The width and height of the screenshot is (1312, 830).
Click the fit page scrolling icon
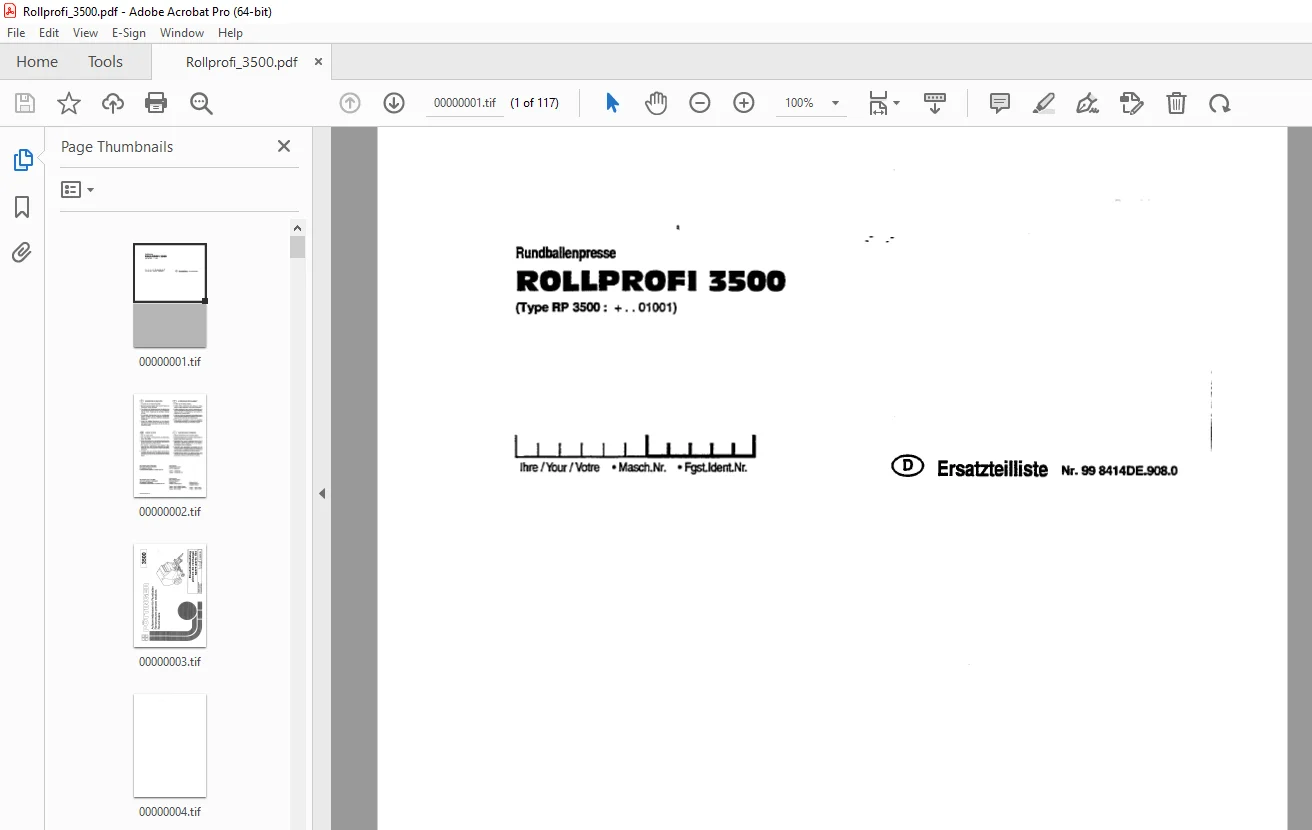click(x=878, y=103)
